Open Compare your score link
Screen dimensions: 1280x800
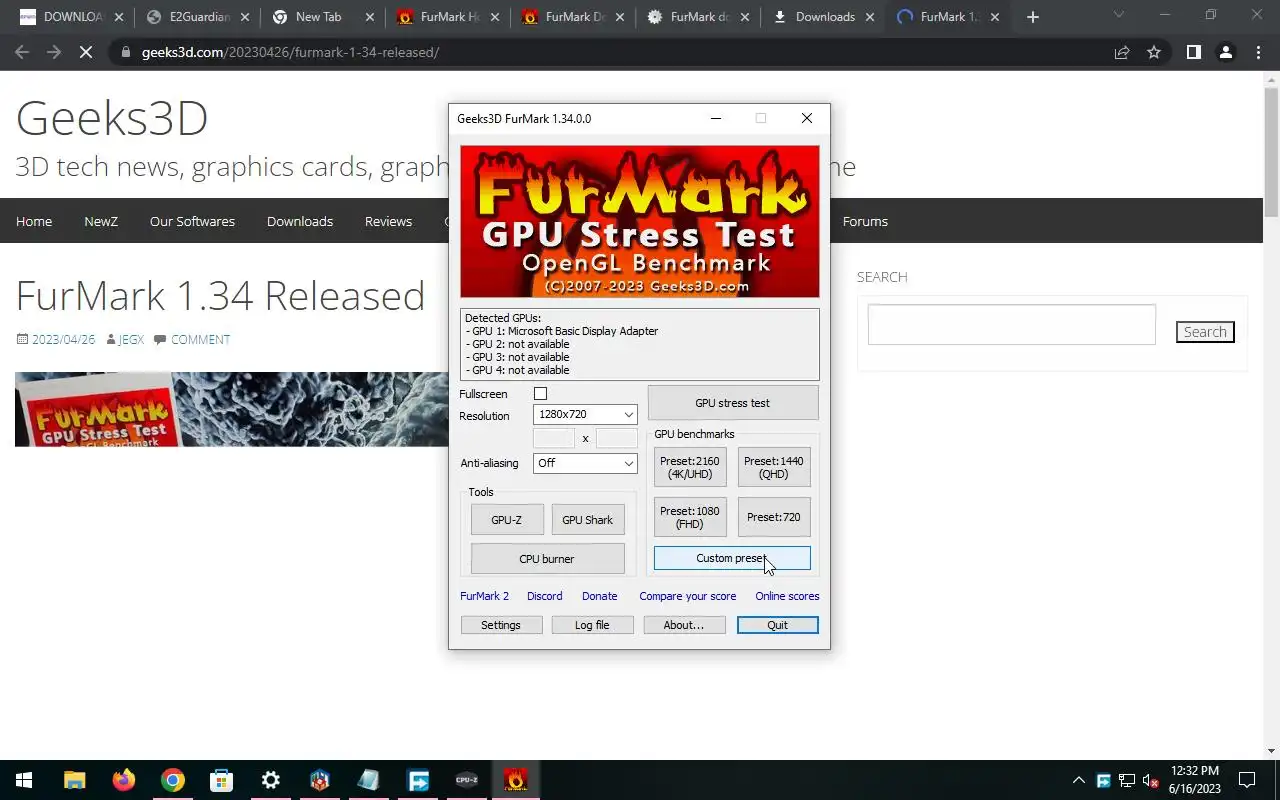point(688,596)
